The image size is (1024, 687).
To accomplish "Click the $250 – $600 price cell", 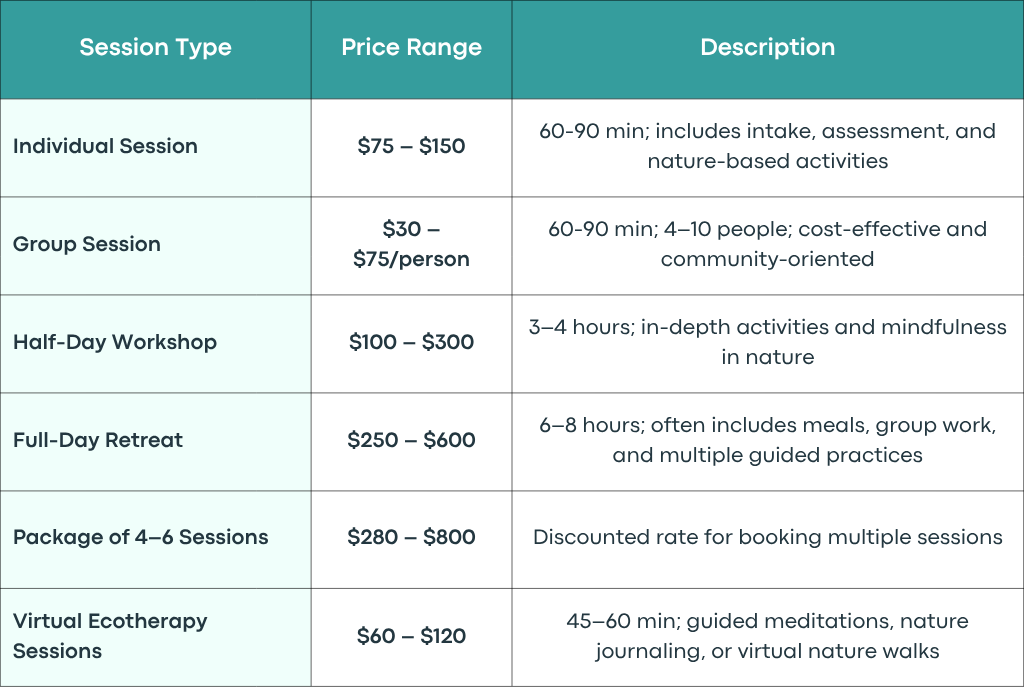I will [x=411, y=439].
